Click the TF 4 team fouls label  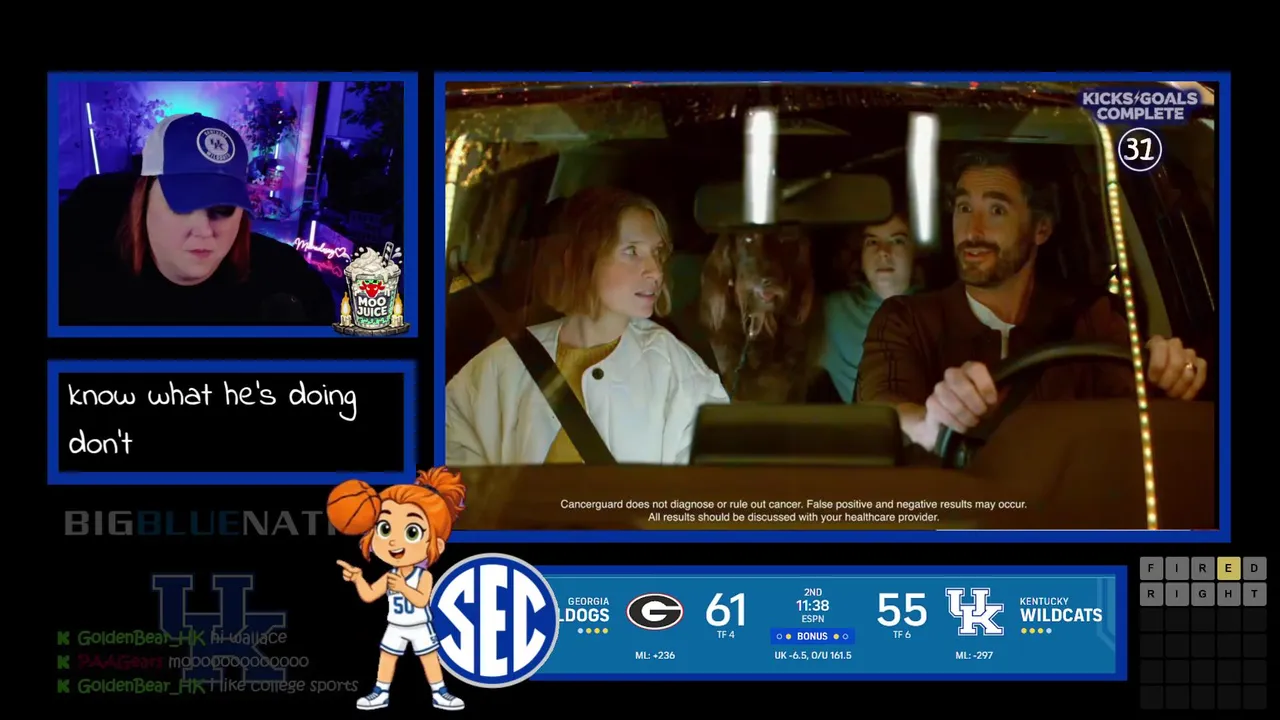[726, 635]
